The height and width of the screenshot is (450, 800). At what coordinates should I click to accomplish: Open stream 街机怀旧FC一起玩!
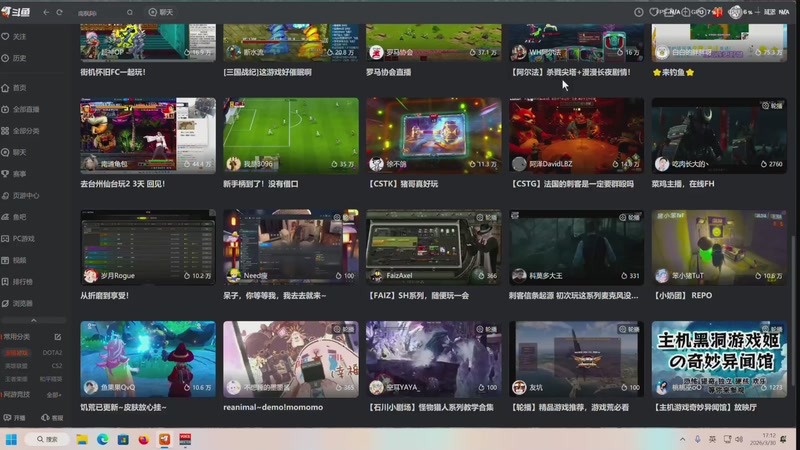pos(113,72)
